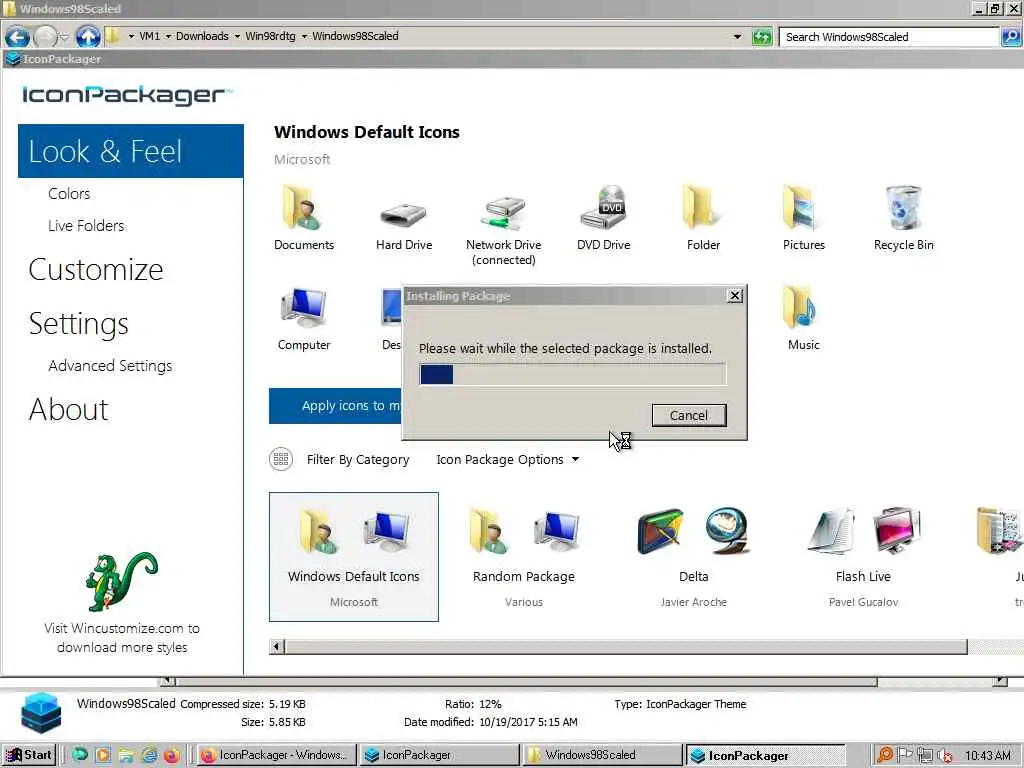Viewport: 1024px width, 768px height.
Task: Click the Start button
Action: [29, 755]
